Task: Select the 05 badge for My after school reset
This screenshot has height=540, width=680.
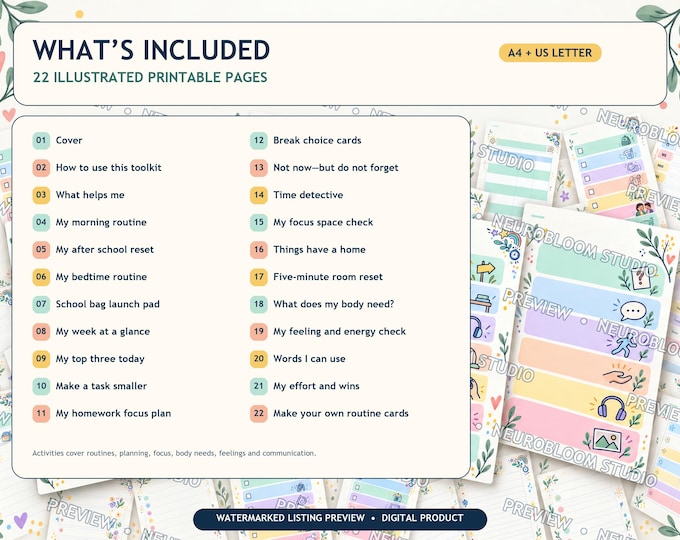Action: coord(41,250)
